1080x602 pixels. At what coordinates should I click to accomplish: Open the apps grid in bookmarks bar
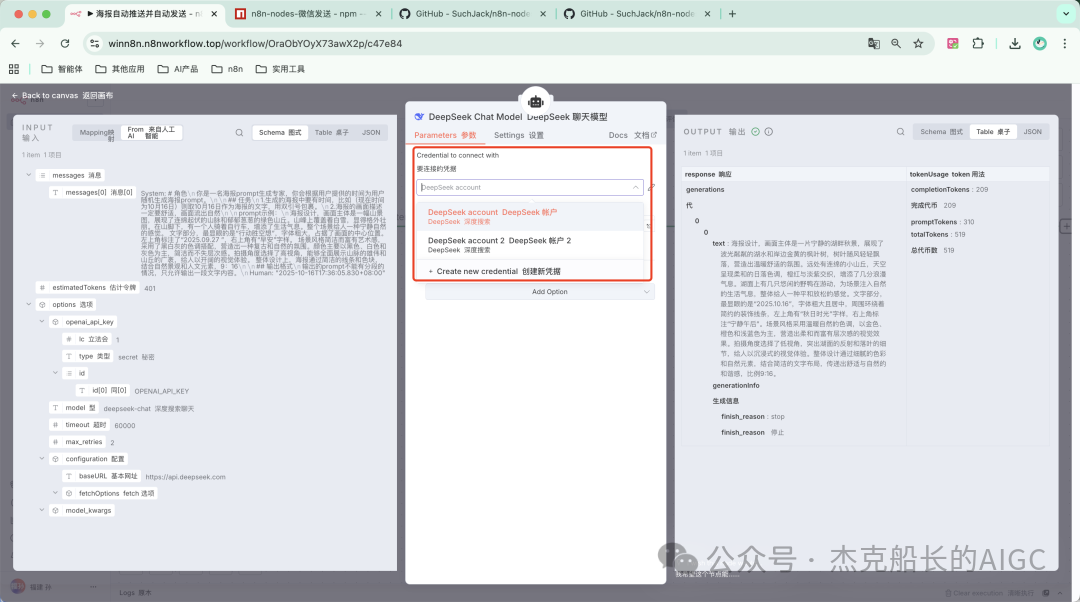(x=14, y=69)
